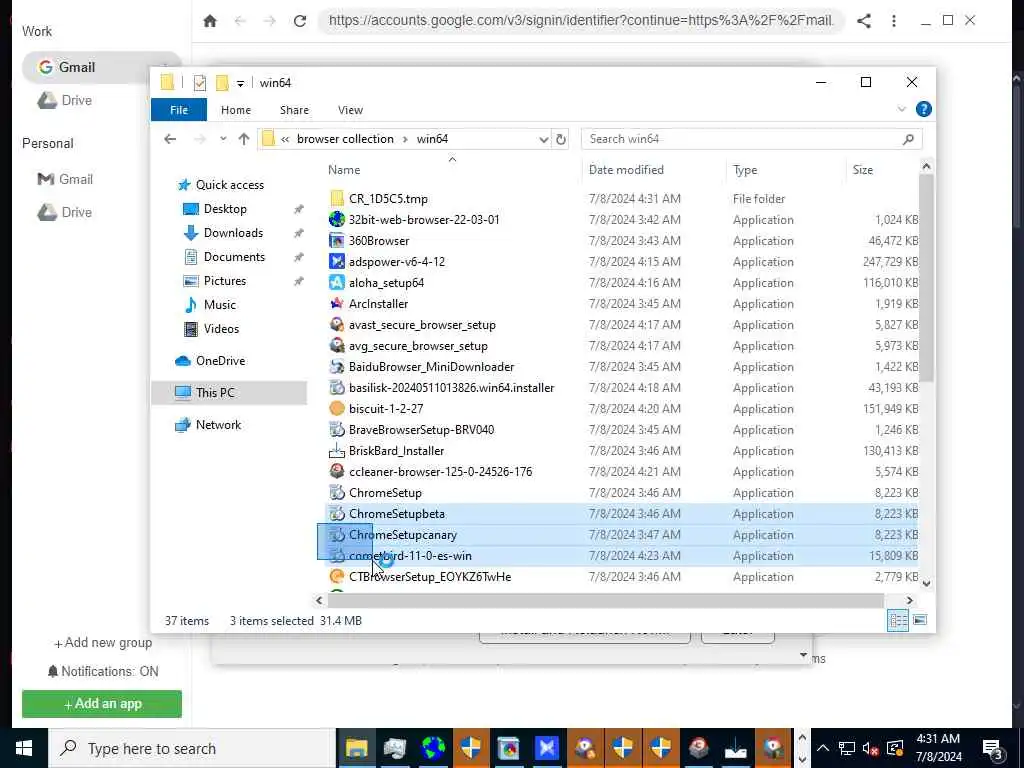Open the View ribbon tab

pos(350,110)
